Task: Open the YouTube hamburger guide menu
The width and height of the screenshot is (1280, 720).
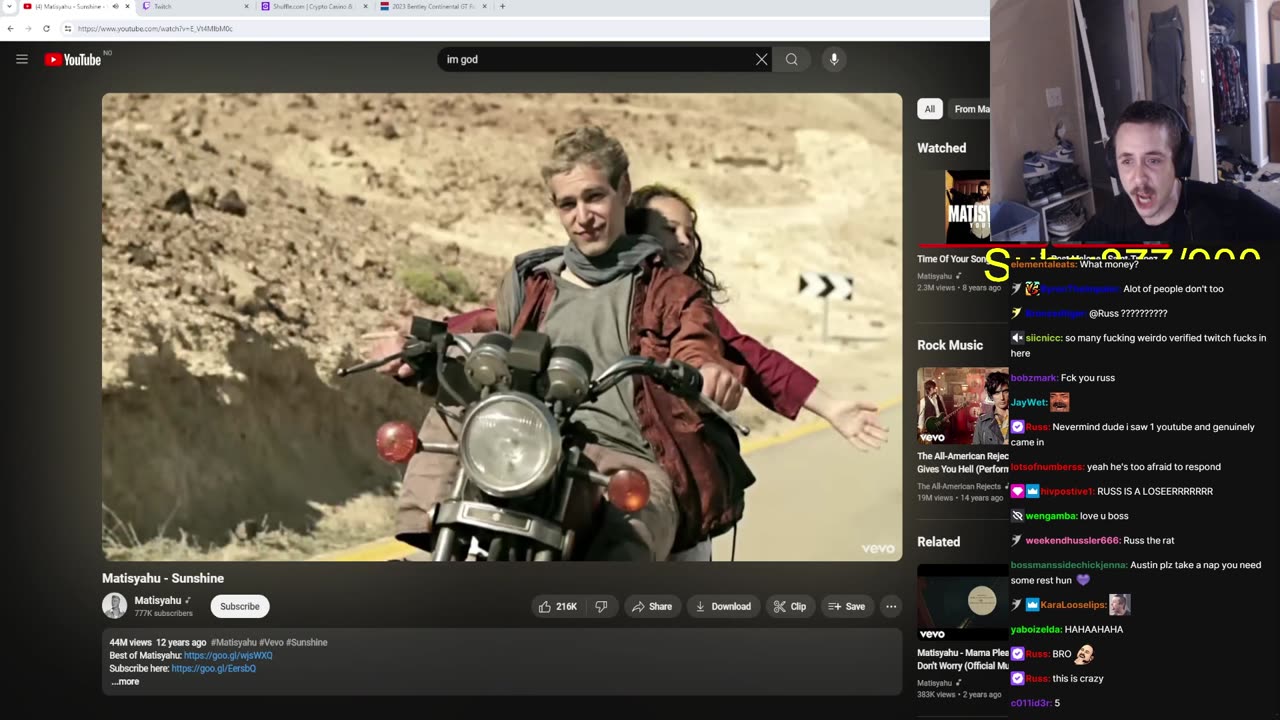Action: click(x=21, y=59)
